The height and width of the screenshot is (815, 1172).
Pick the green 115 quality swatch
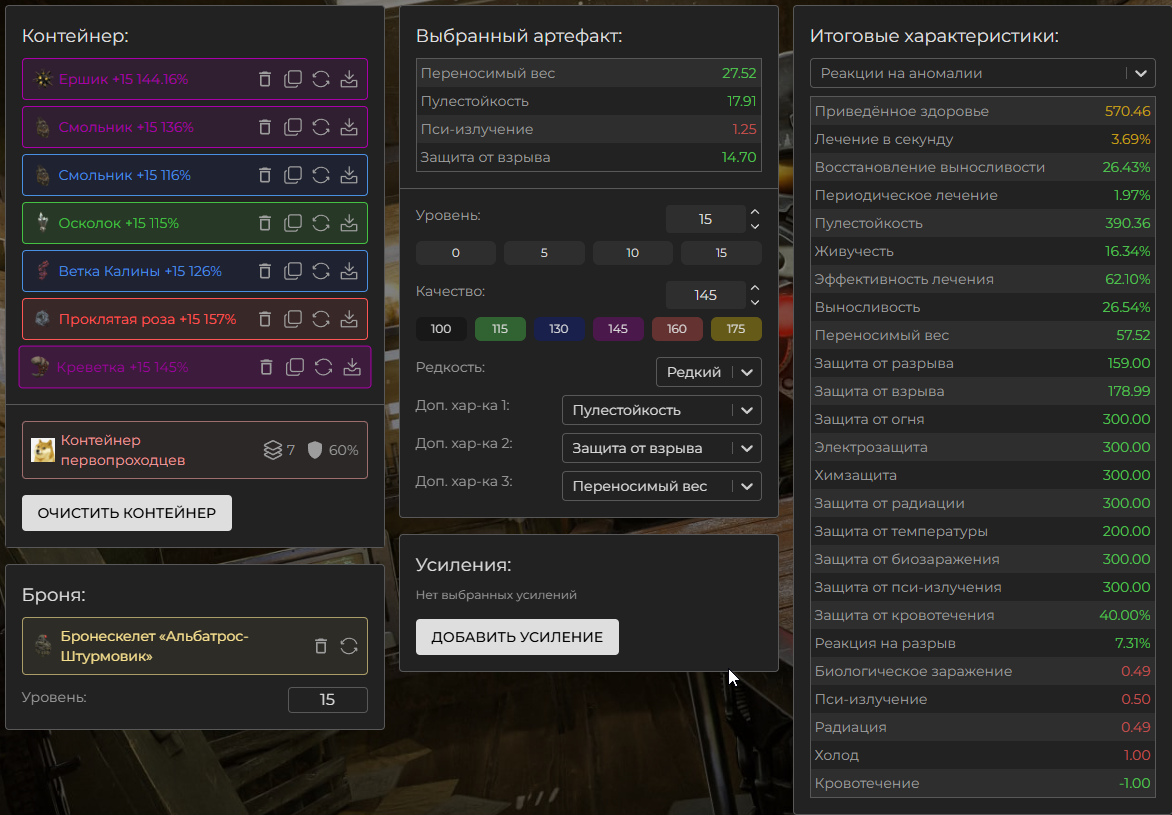500,329
